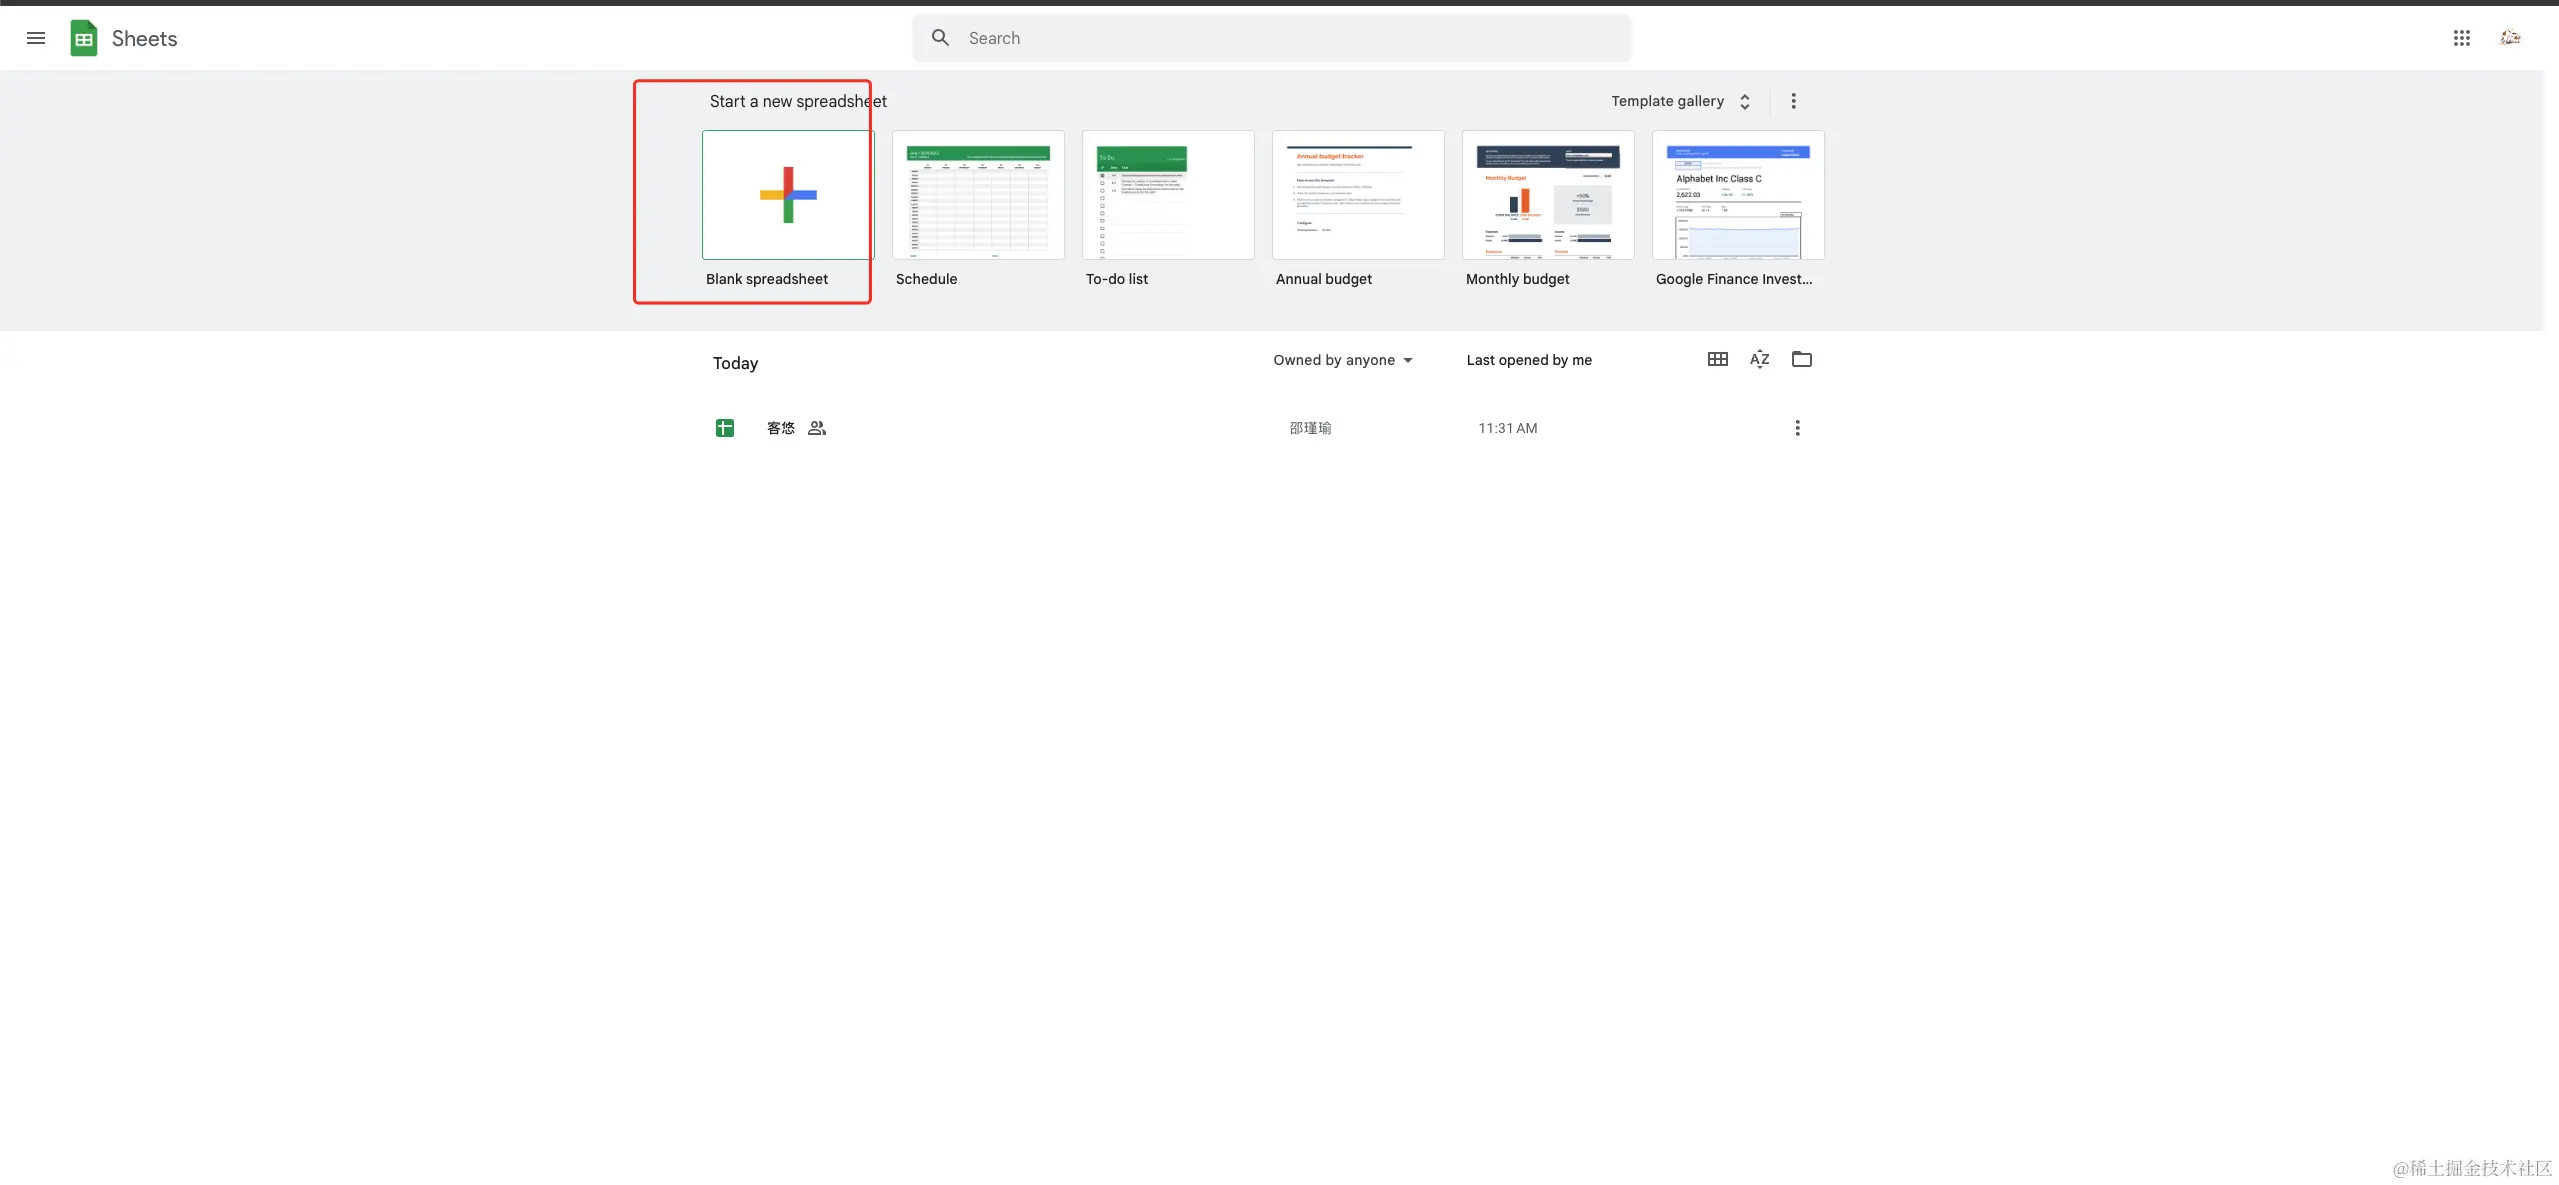Select the Schedule template

pos(977,195)
